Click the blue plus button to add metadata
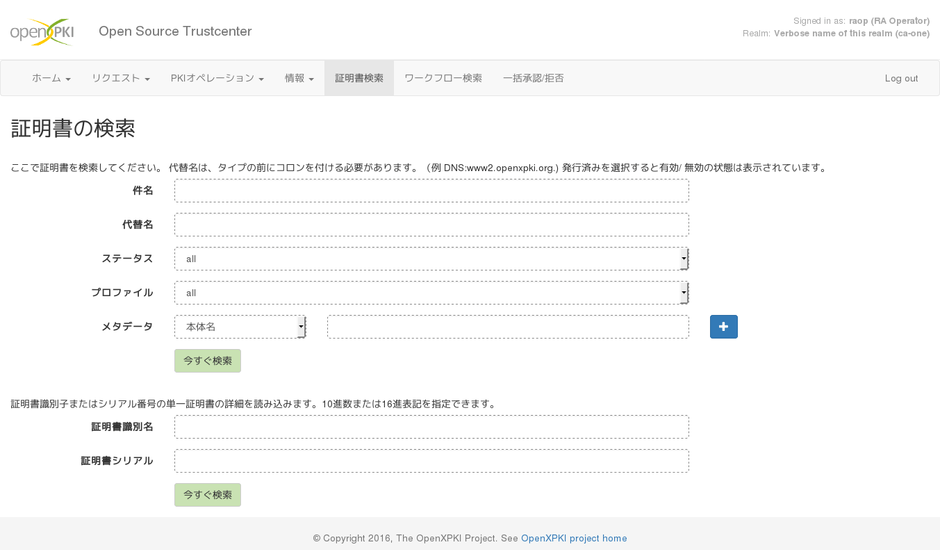The height and width of the screenshot is (550, 940). coord(723,327)
